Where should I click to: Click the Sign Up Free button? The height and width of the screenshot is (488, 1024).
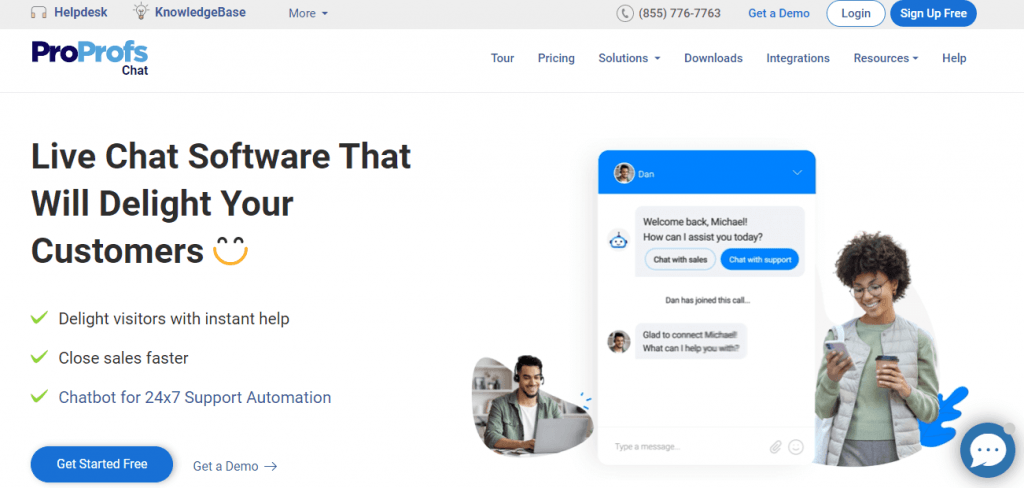click(933, 13)
